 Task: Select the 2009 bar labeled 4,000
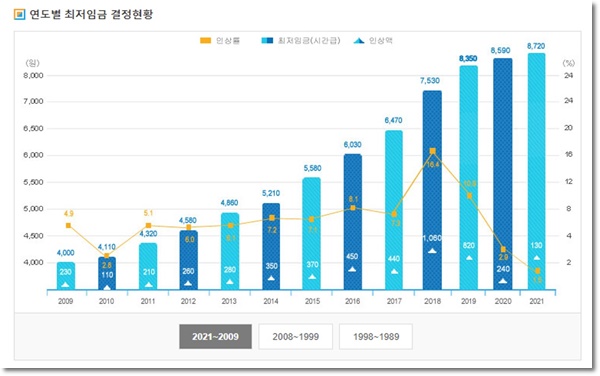click(x=65, y=276)
